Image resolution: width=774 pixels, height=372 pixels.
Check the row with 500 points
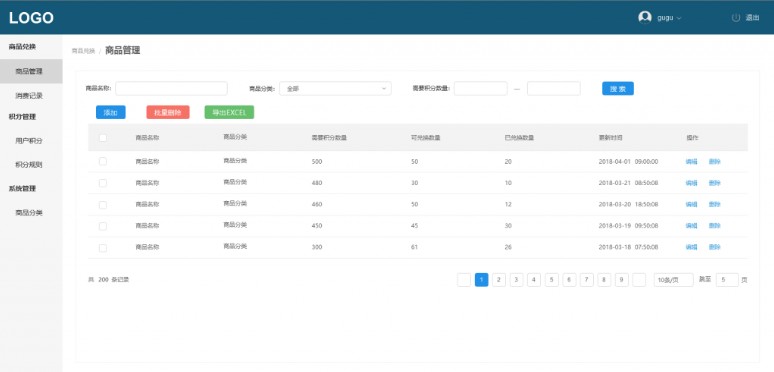coord(103,161)
